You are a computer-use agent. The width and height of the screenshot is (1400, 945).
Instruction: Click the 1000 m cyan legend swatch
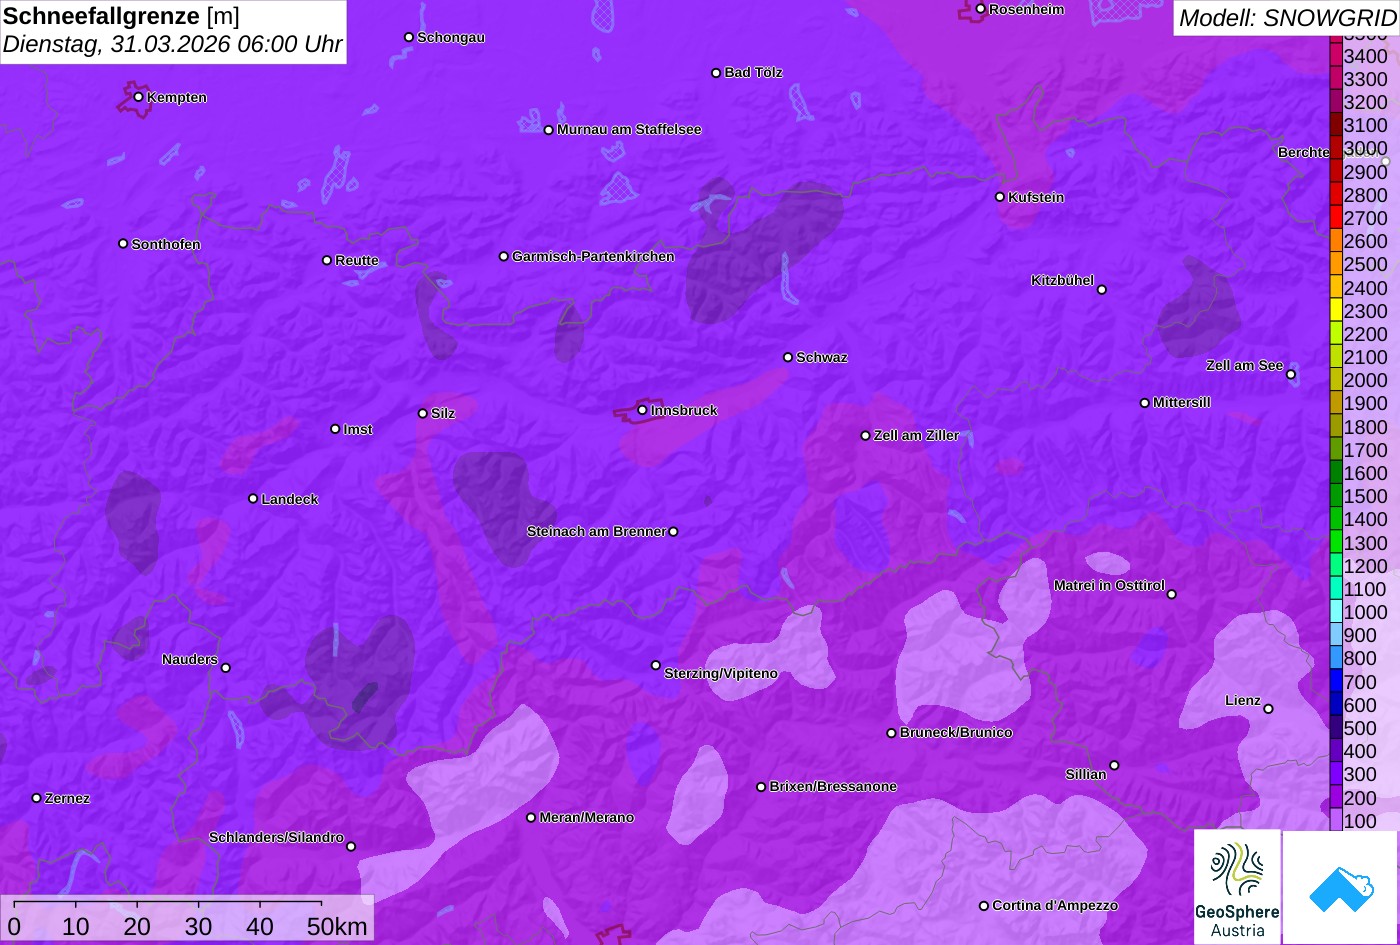click(x=1336, y=612)
